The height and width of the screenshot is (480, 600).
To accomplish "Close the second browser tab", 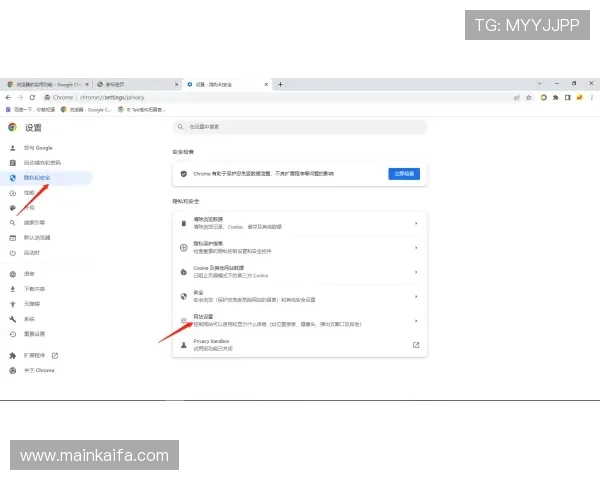I will (x=176, y=84).
